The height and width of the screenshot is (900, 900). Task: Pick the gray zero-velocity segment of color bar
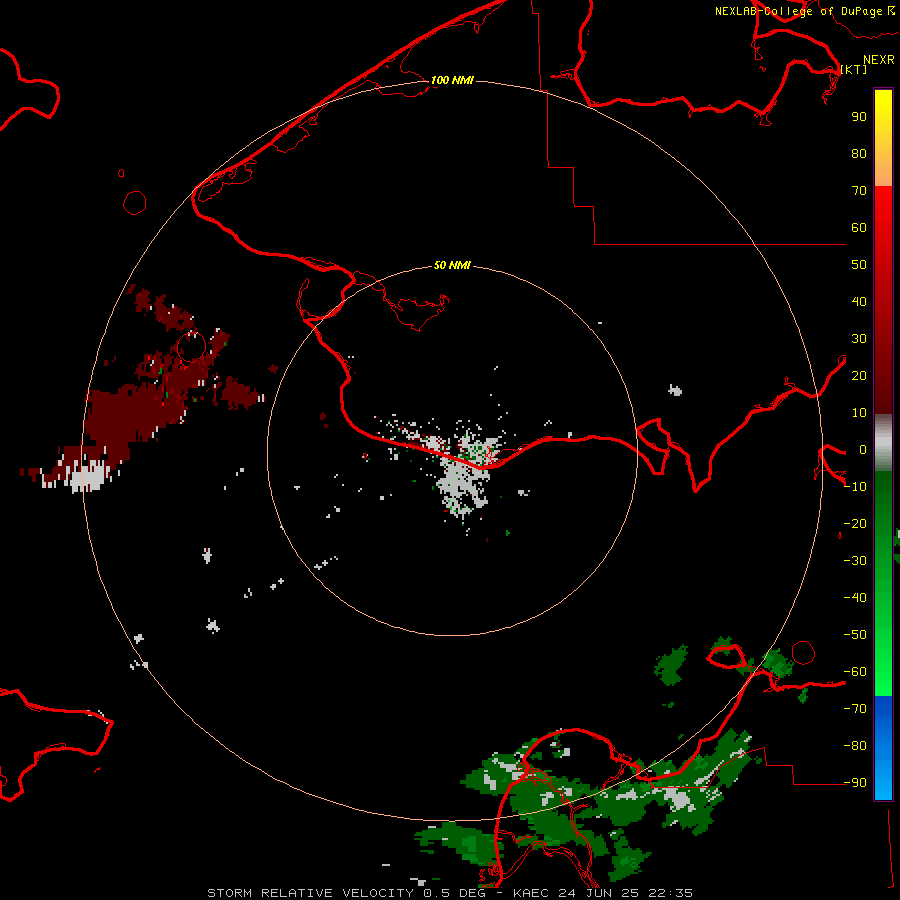883,443
